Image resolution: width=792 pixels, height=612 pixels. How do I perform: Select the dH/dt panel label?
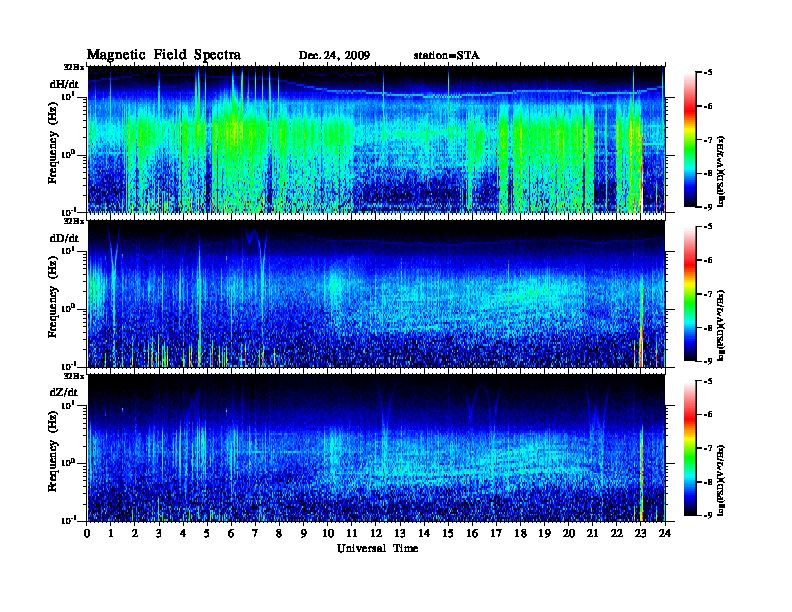pyautogui.click(x=64, y=84)
